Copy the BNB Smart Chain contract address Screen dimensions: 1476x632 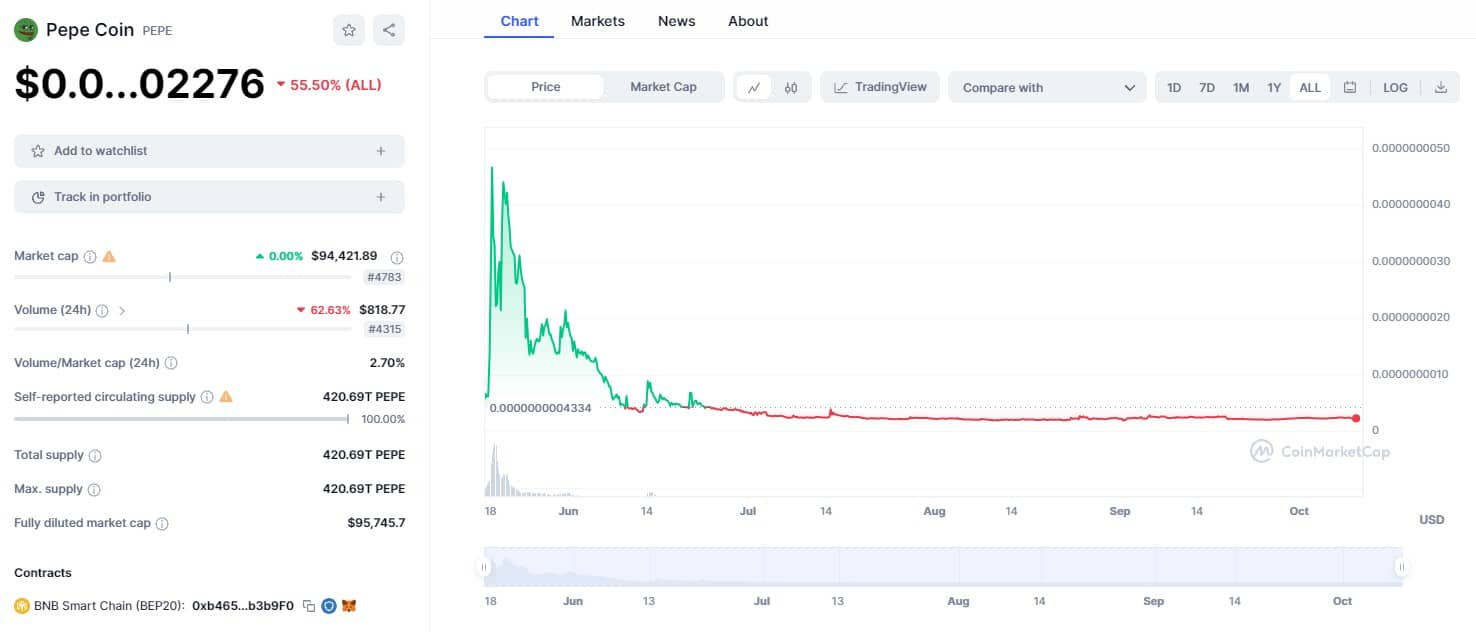pyautogui.click(x=309, y=606)
